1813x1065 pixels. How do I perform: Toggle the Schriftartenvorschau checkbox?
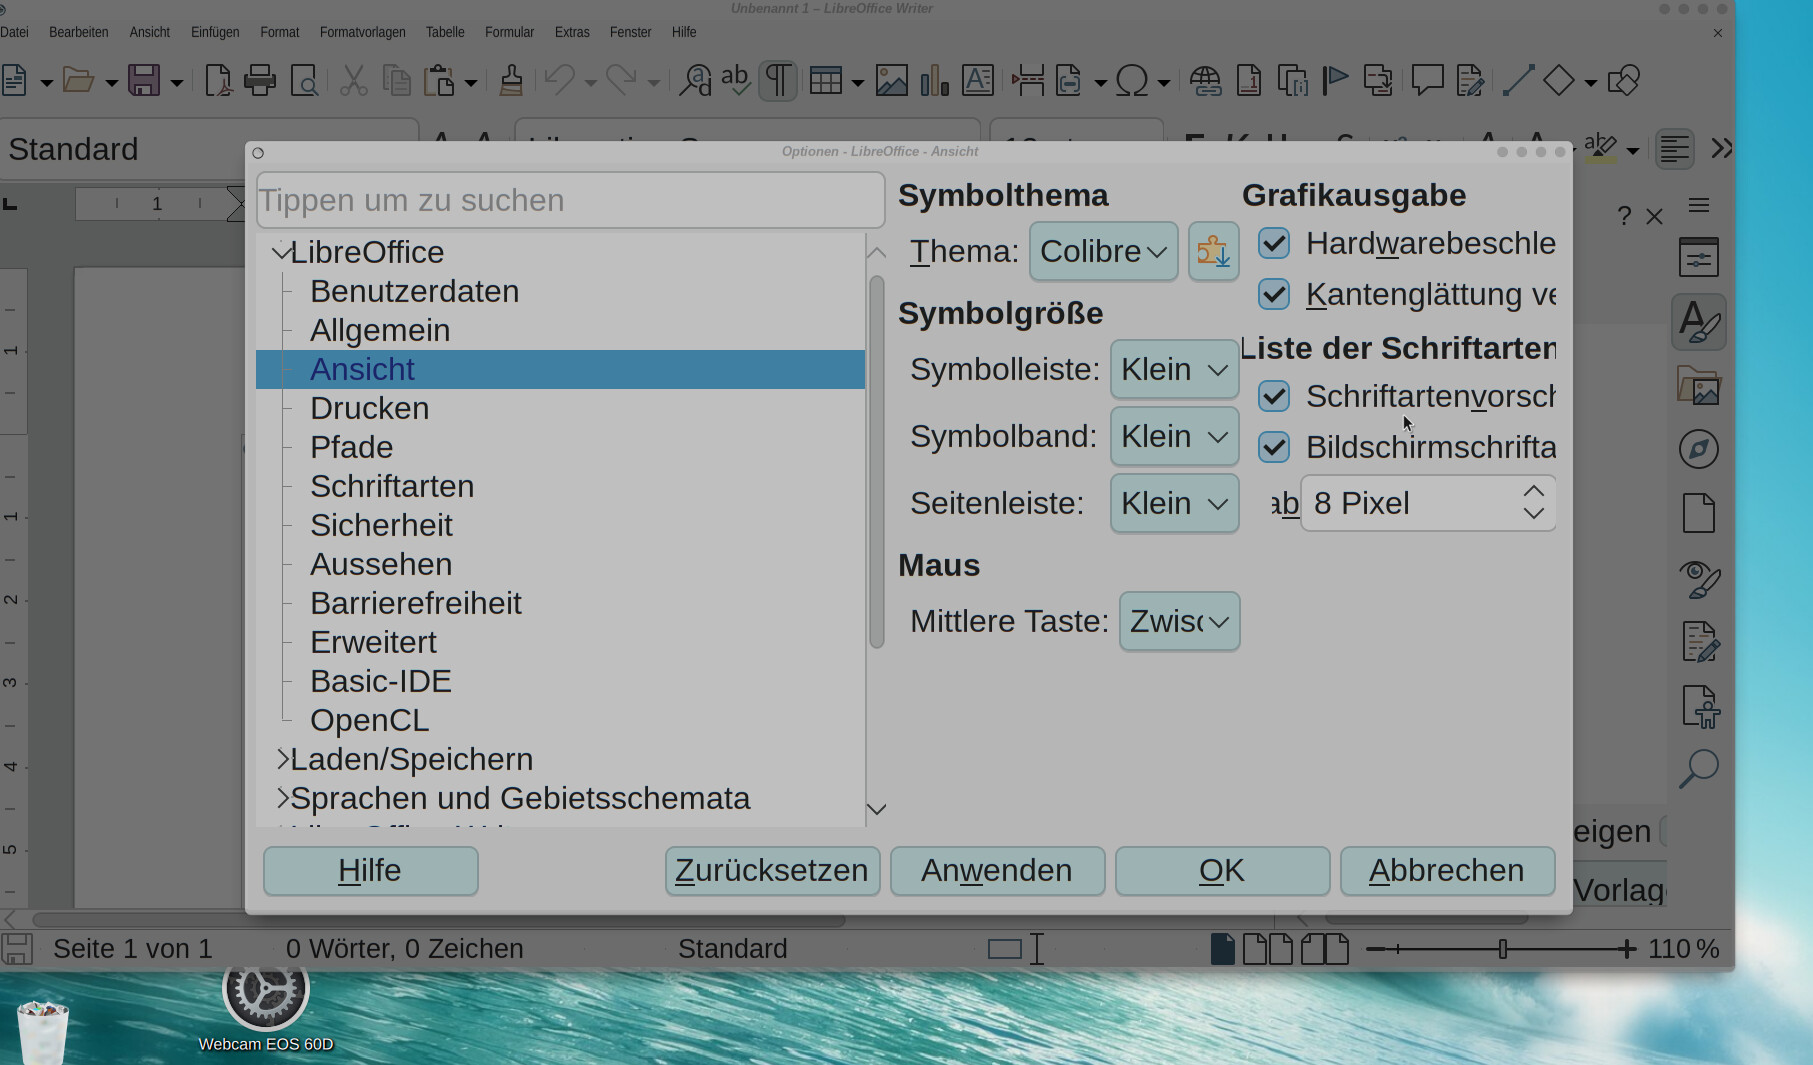click(1274, 396)
